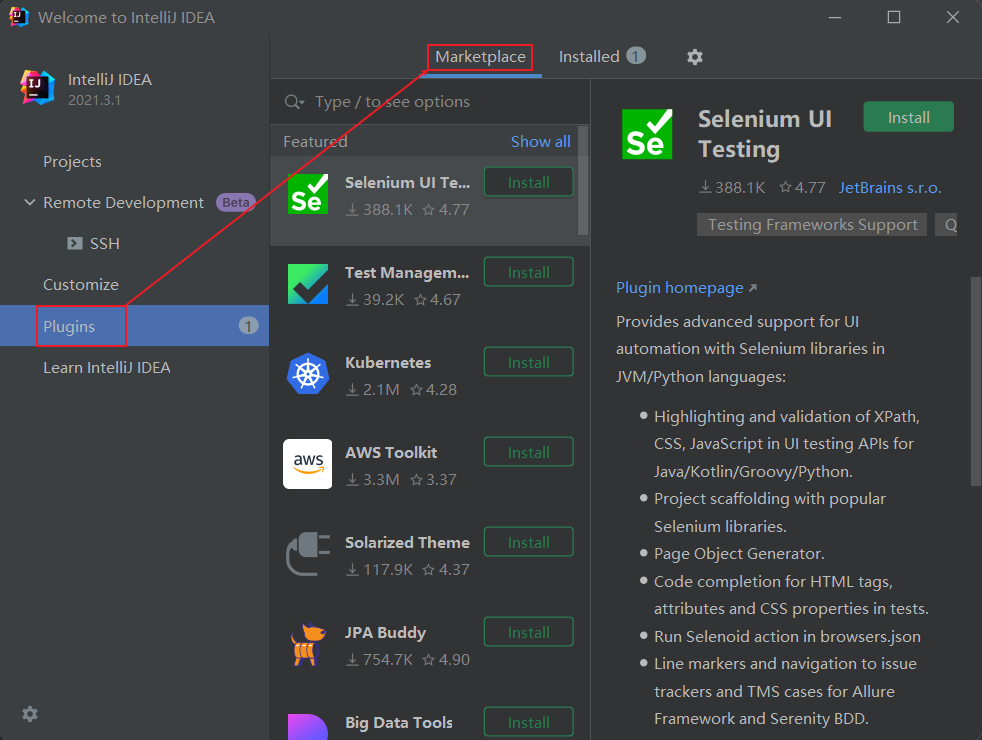Collapse the Remote Development node

click(29, 203)
